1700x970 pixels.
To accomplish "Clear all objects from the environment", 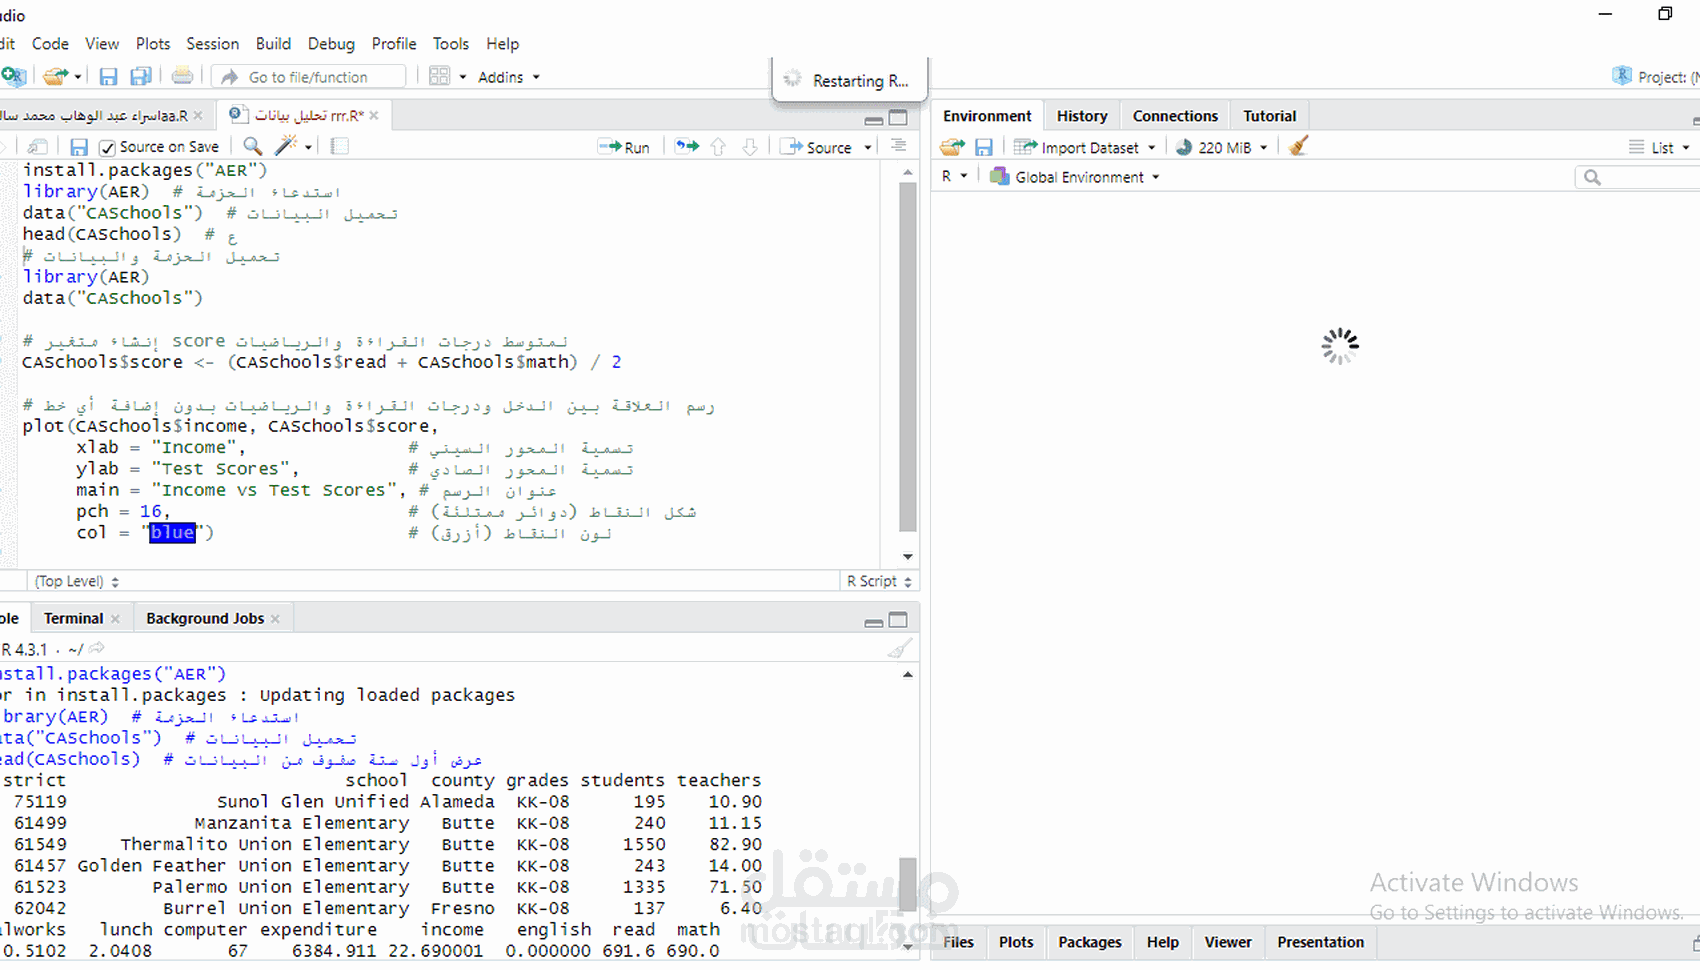I will (x=1298, y=147).
